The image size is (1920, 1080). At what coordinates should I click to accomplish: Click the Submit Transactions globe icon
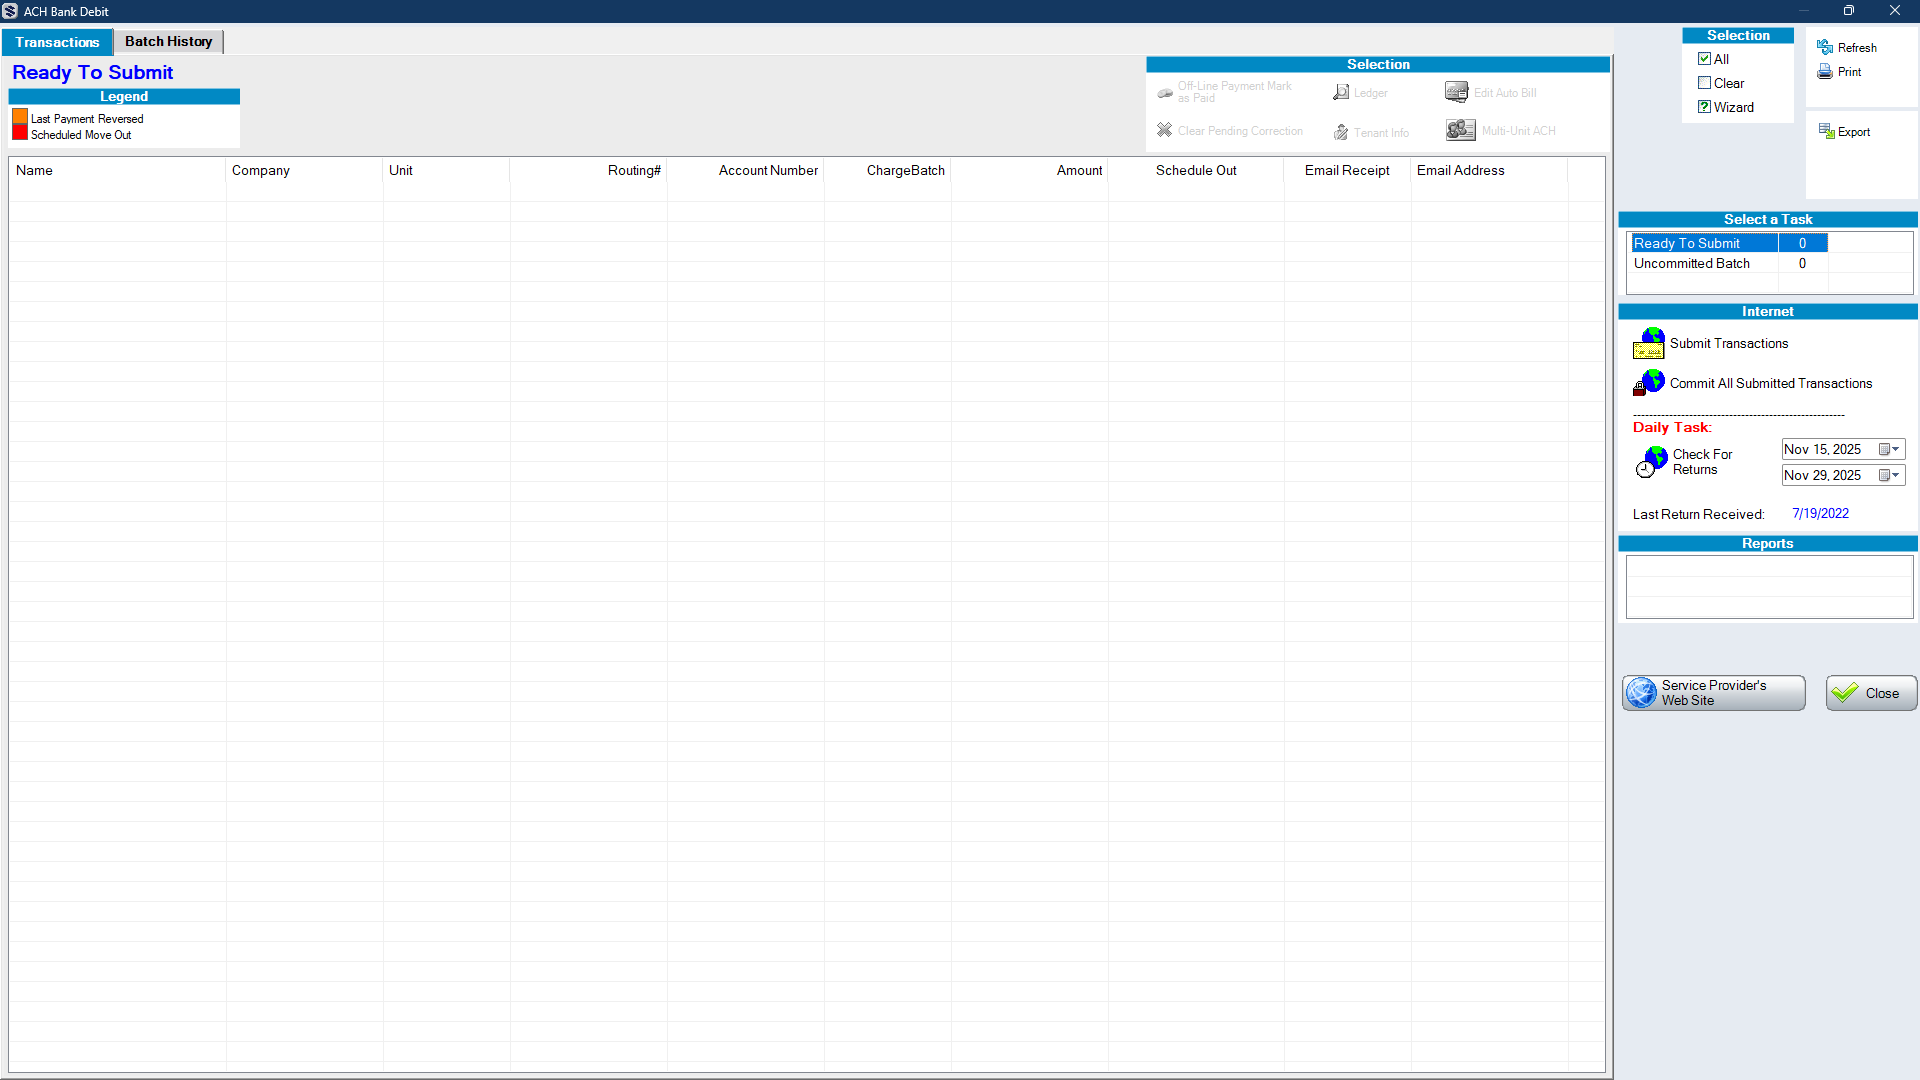[x=1648, y=343]
